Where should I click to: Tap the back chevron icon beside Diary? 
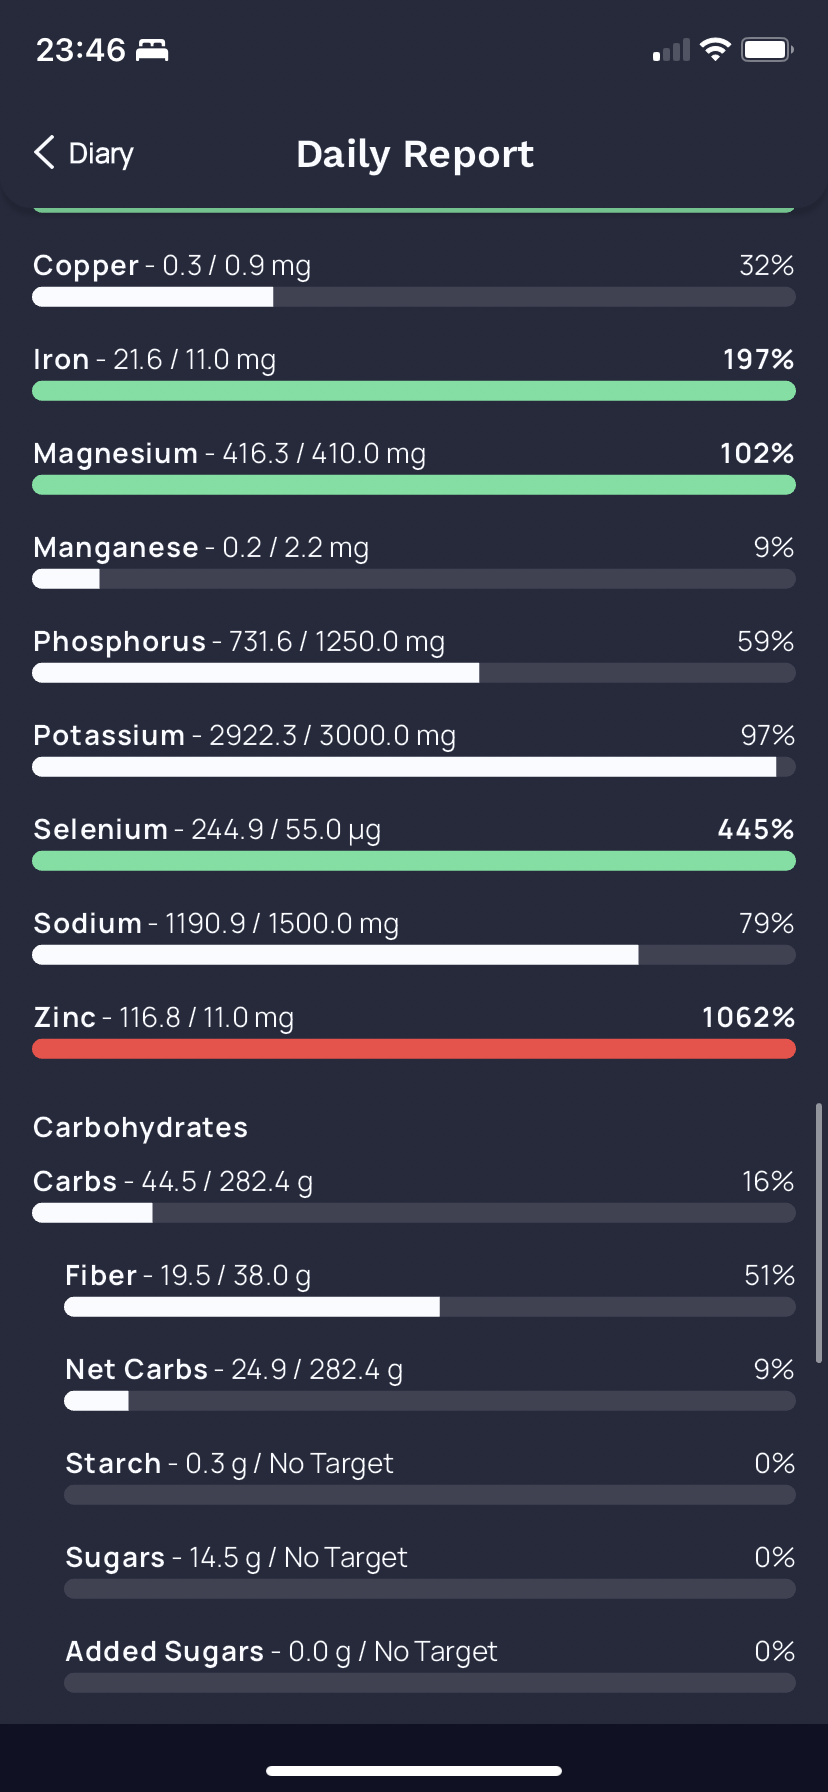44,153
